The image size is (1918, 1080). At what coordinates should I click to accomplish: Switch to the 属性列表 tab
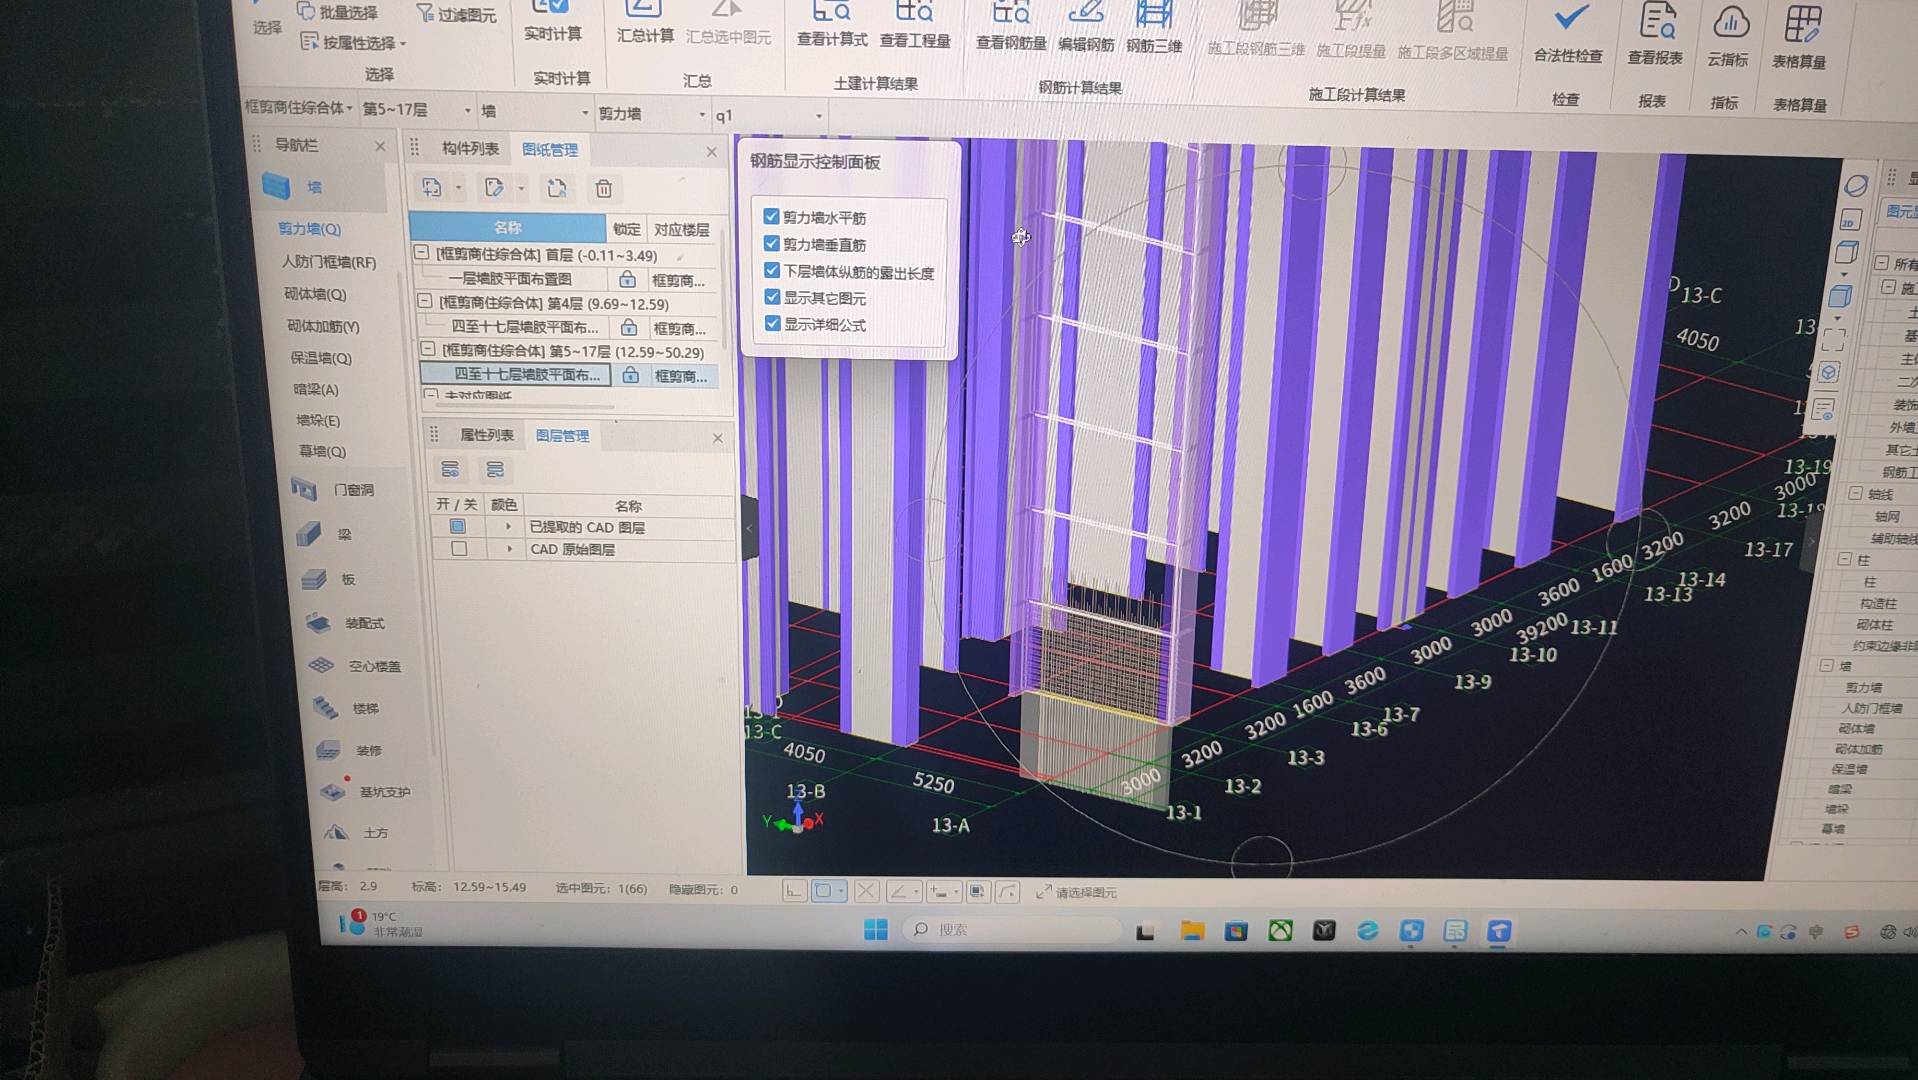[487, 434]
